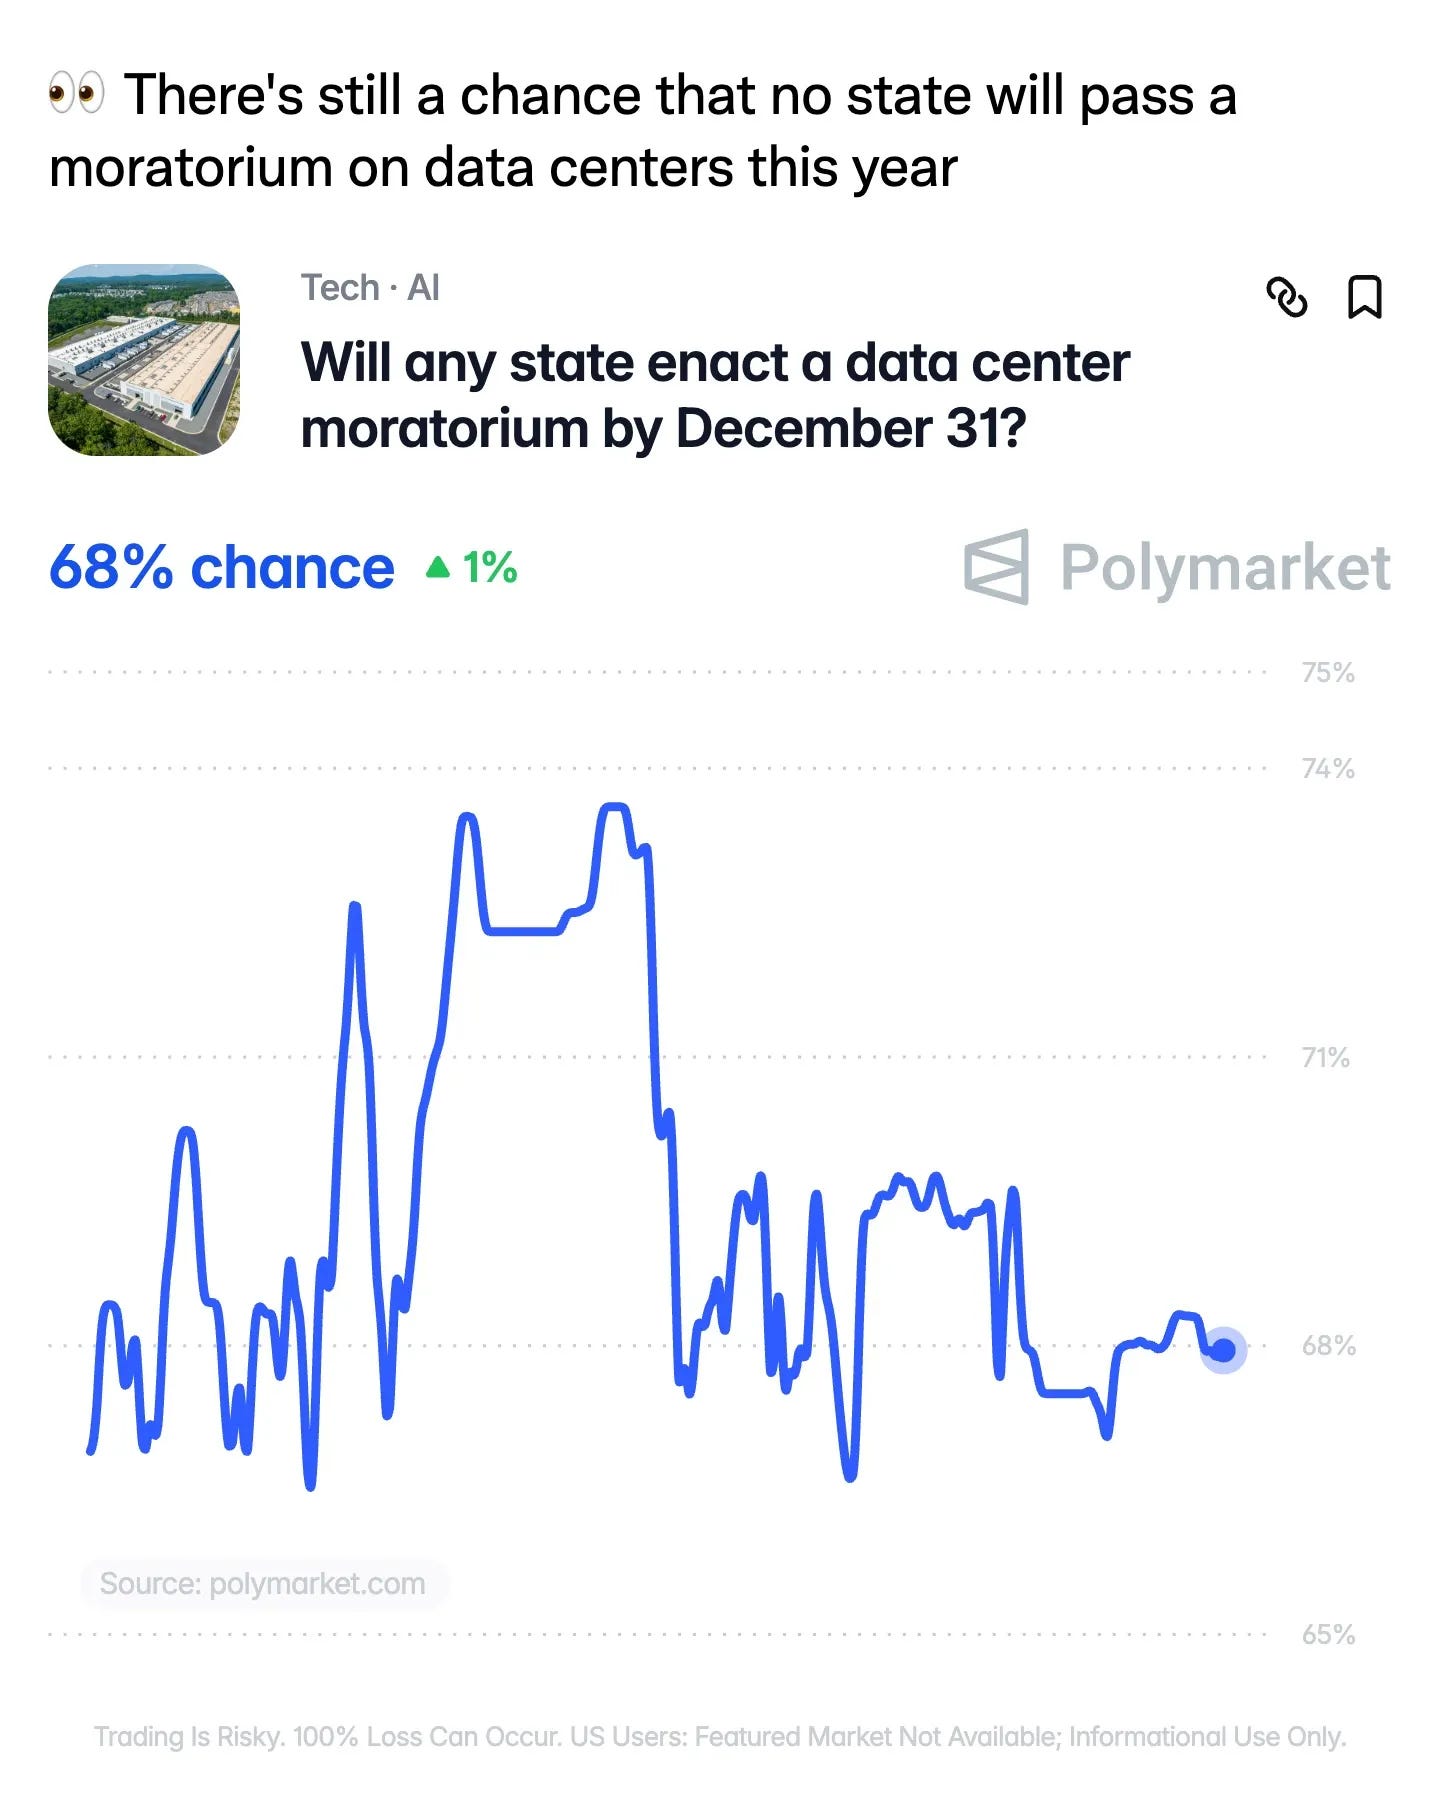Screen dimensions: 1440x1800
Task: Click the Source: polymarket.com label
Action: [x=263, y=1584]
